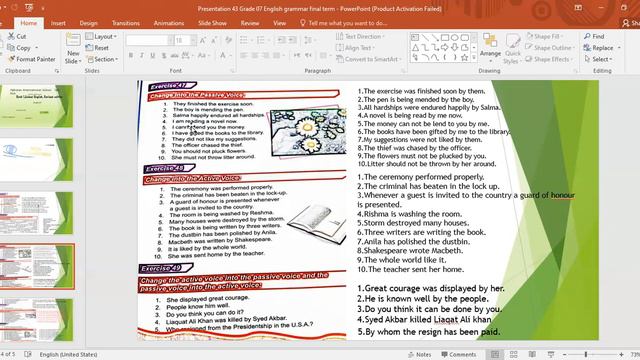Open the font size dropdown
Image resolution: width=640 pixels, height=360 pixels.
193,40
